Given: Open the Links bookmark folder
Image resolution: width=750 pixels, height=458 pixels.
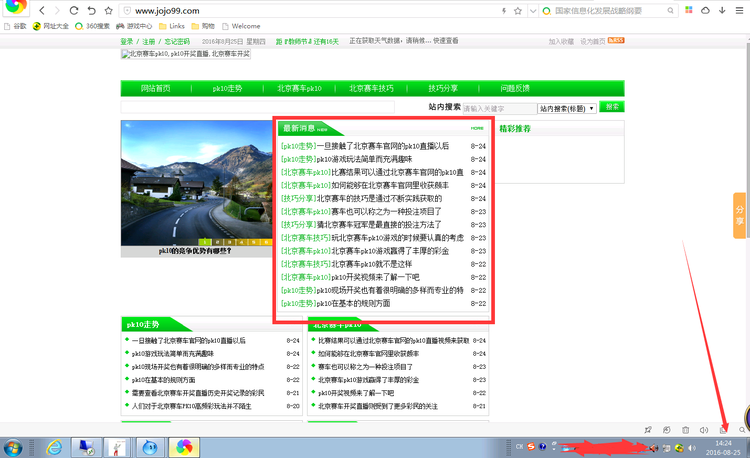Looking at the screenshot, I should pyautogui.click(x=172, y=26).
